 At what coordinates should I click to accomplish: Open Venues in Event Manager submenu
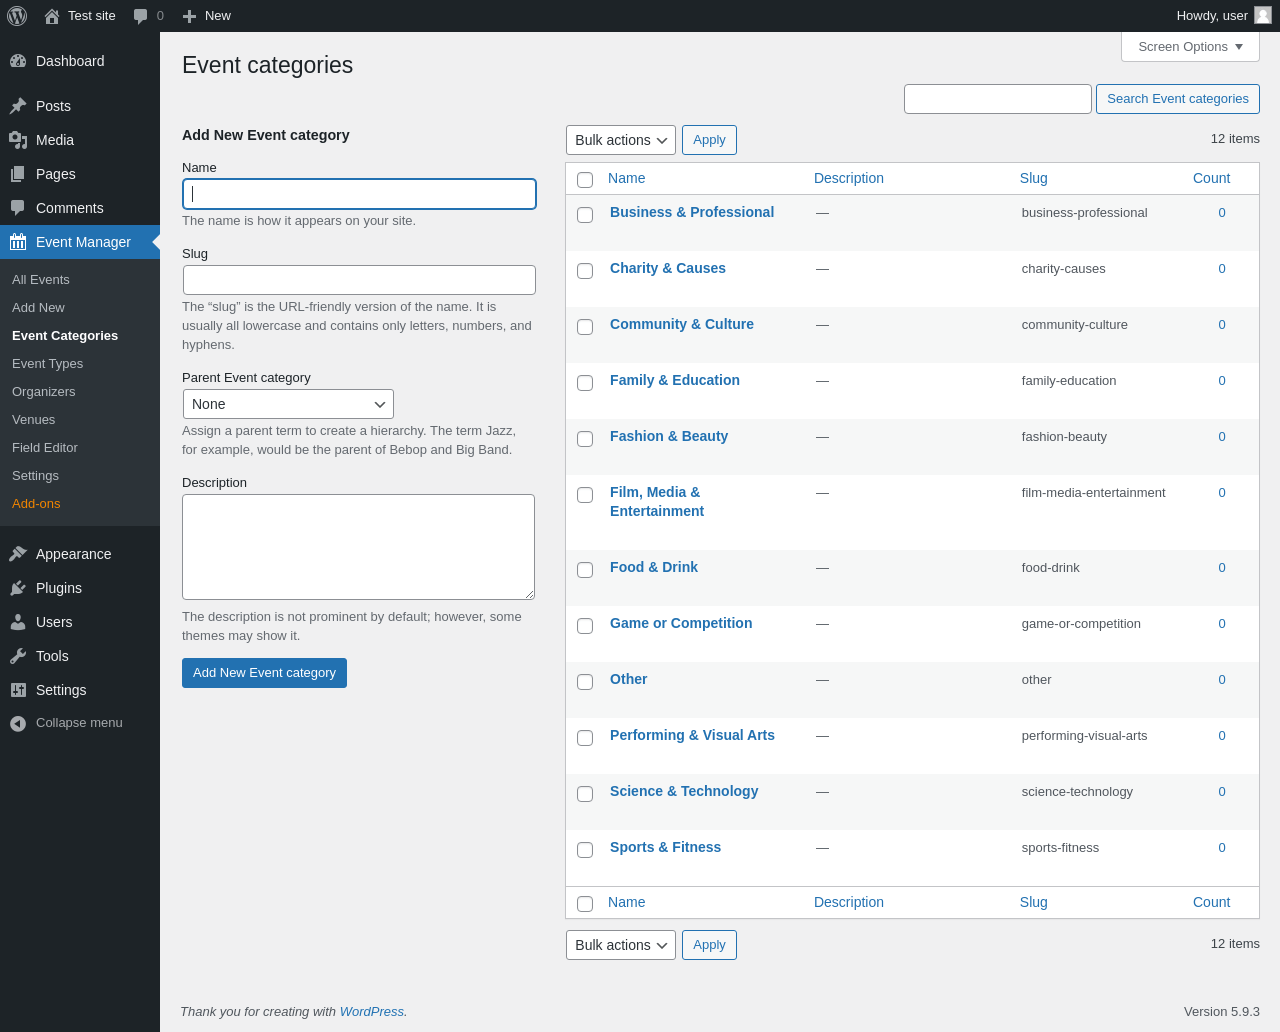[x=34, y=420]
